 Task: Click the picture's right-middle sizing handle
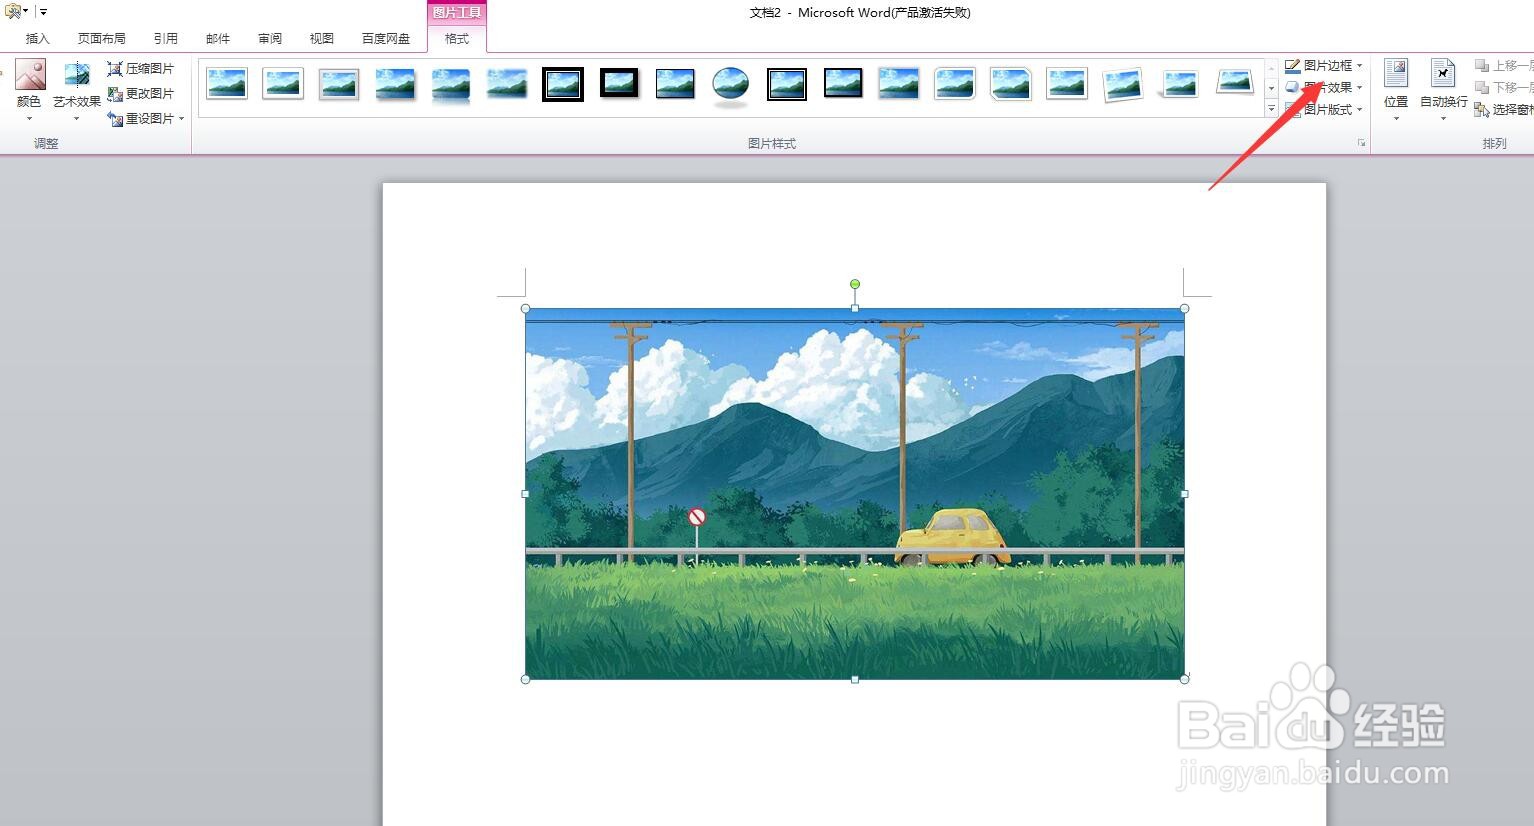point(1185,494)
